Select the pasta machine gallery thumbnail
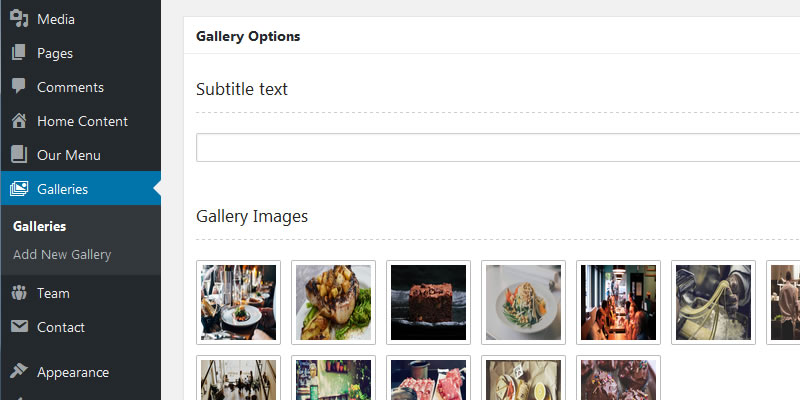Viewport: 800px width, 400px height. [x=713, y=302]
